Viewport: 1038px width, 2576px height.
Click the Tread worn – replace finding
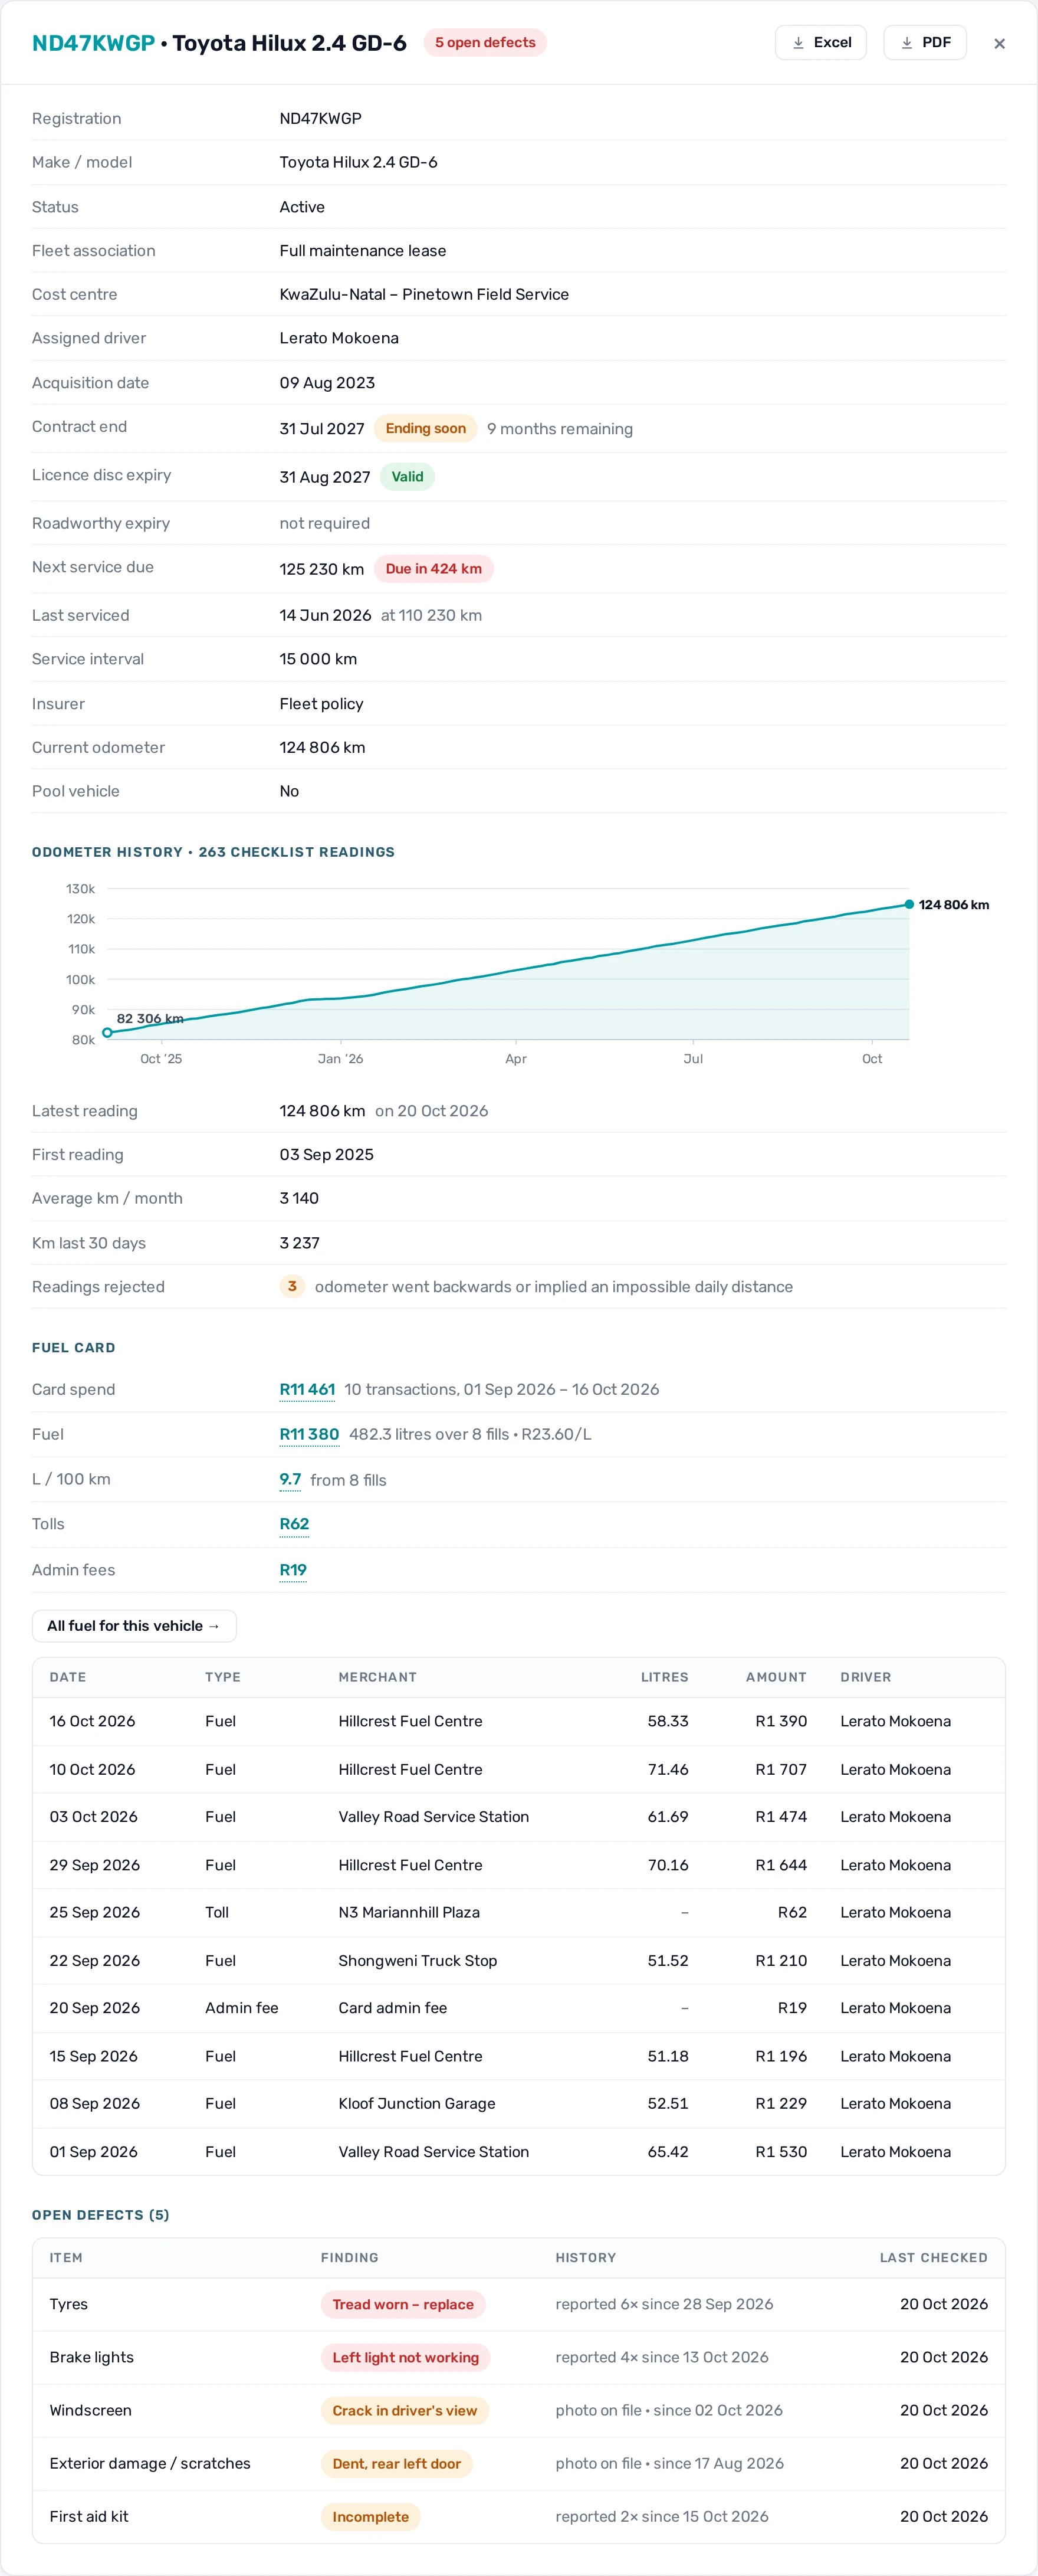(403, 2304)
